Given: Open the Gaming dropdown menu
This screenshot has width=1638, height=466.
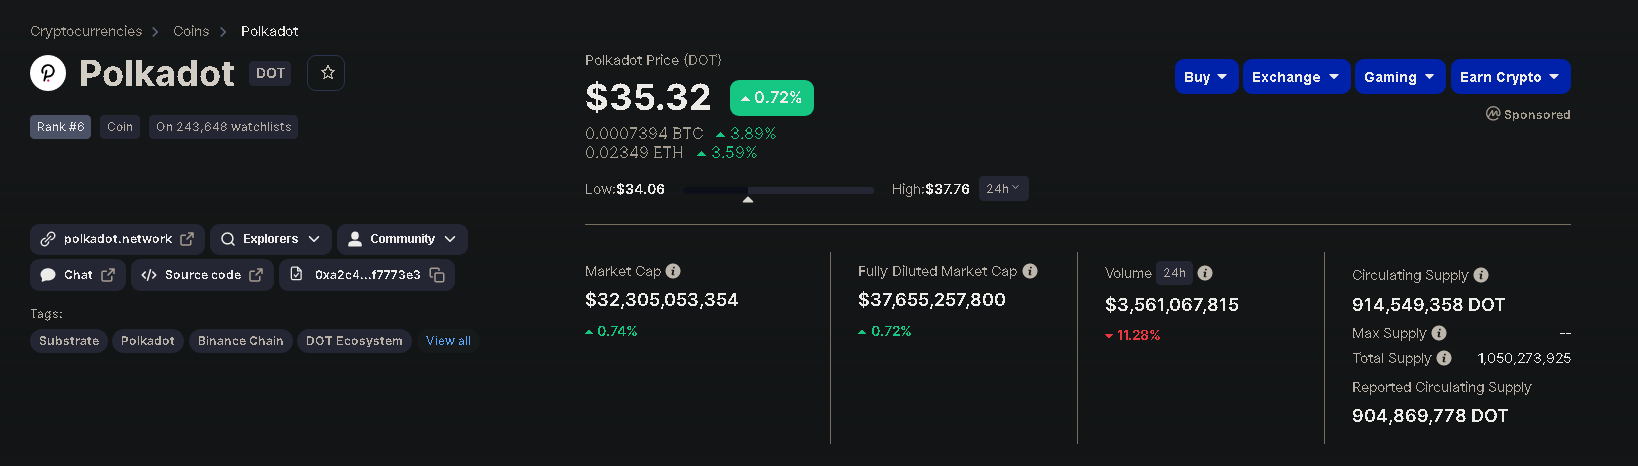Looking at the screenshot, I should tap(1400, 77).
